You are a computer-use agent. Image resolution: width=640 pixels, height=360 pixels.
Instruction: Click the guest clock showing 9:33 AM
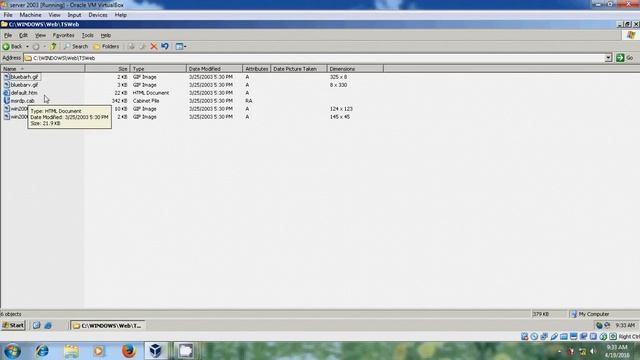pyautogui.click(x=625, y=325)
